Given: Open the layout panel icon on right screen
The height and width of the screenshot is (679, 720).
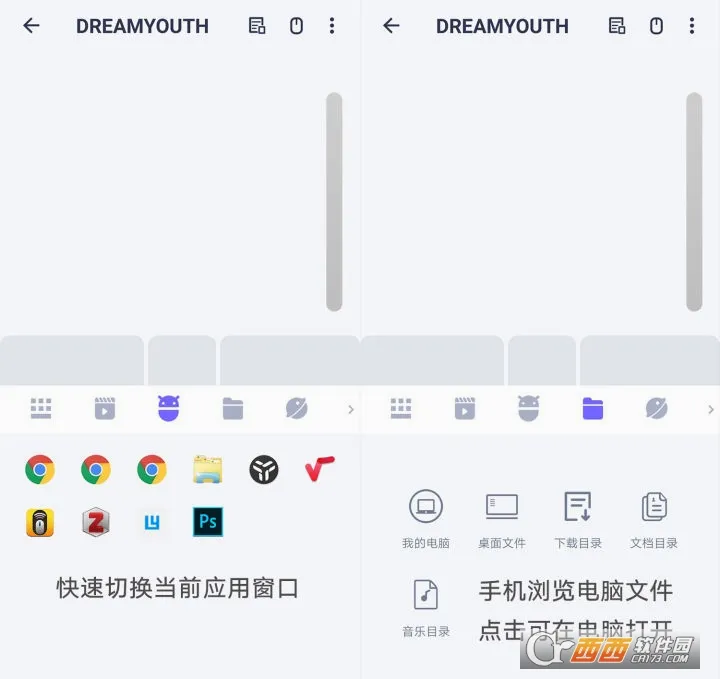Looking at the screenshot, I should (617, 26).
